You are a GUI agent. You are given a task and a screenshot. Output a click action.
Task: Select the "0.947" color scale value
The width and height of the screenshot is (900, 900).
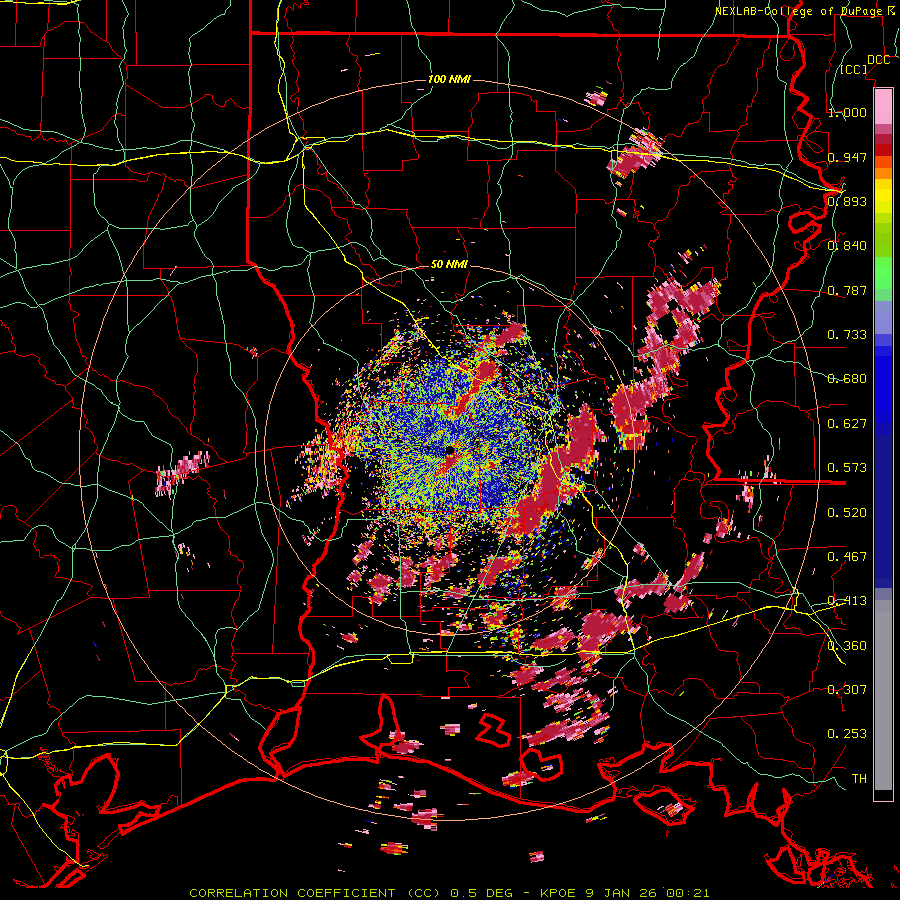click(847, 157)
